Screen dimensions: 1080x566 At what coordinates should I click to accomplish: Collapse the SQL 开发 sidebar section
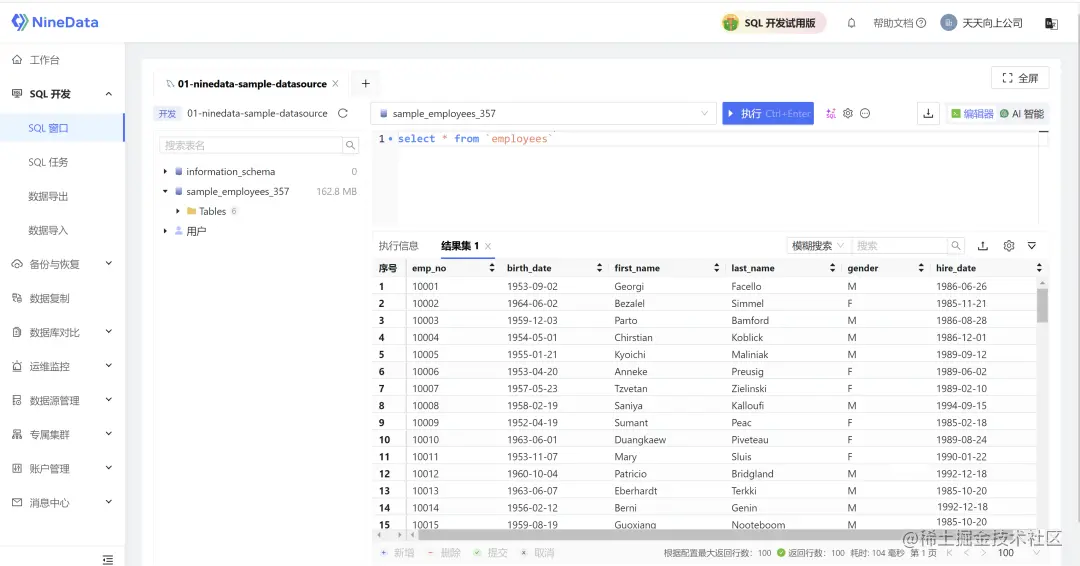(108, 94)
